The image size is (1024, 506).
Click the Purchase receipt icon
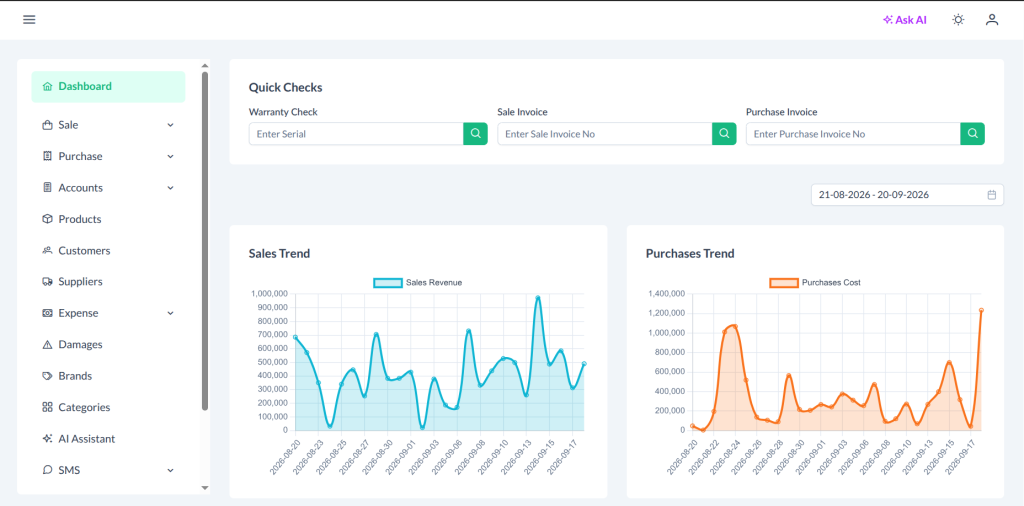coord(47,156)
